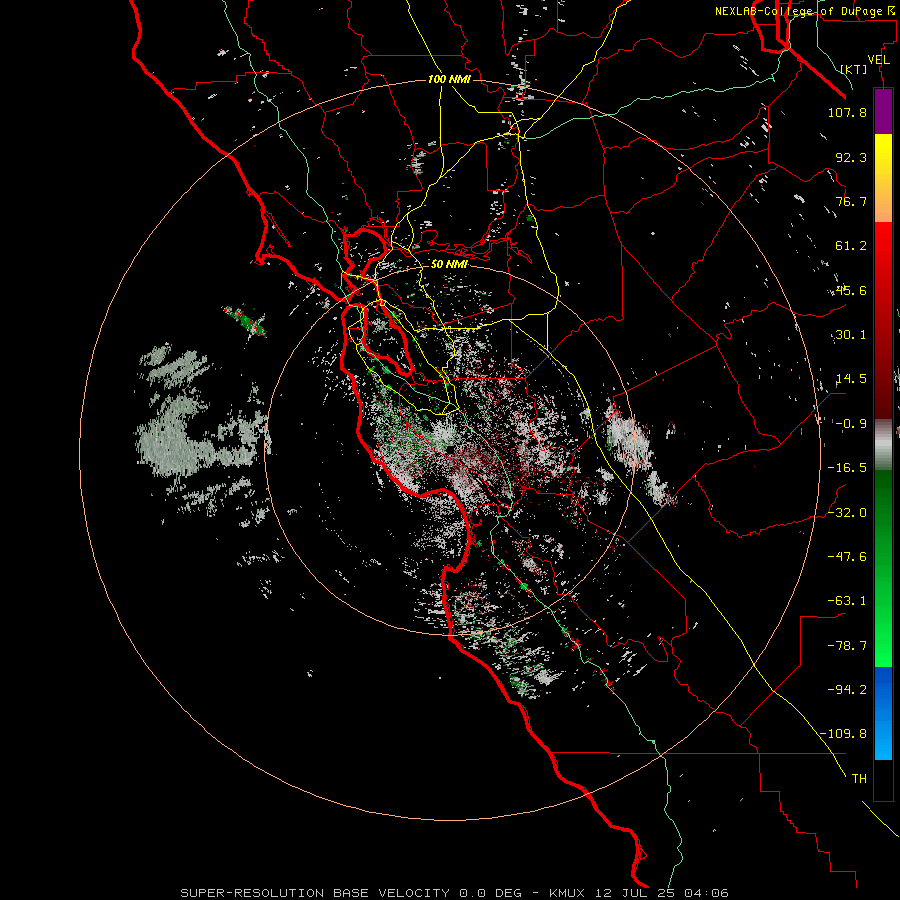The height and width of the screenshot is (900, 900).
Task: Click the KMUX station identifier
Action: click(x=568, y=893)
